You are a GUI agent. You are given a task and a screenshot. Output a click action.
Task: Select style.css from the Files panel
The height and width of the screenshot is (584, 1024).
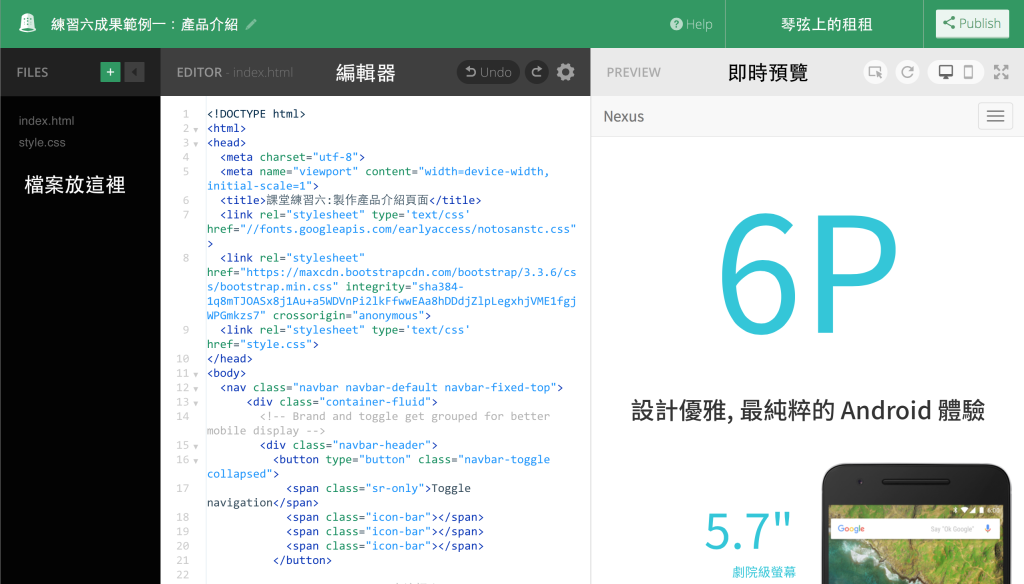point(42,143)
